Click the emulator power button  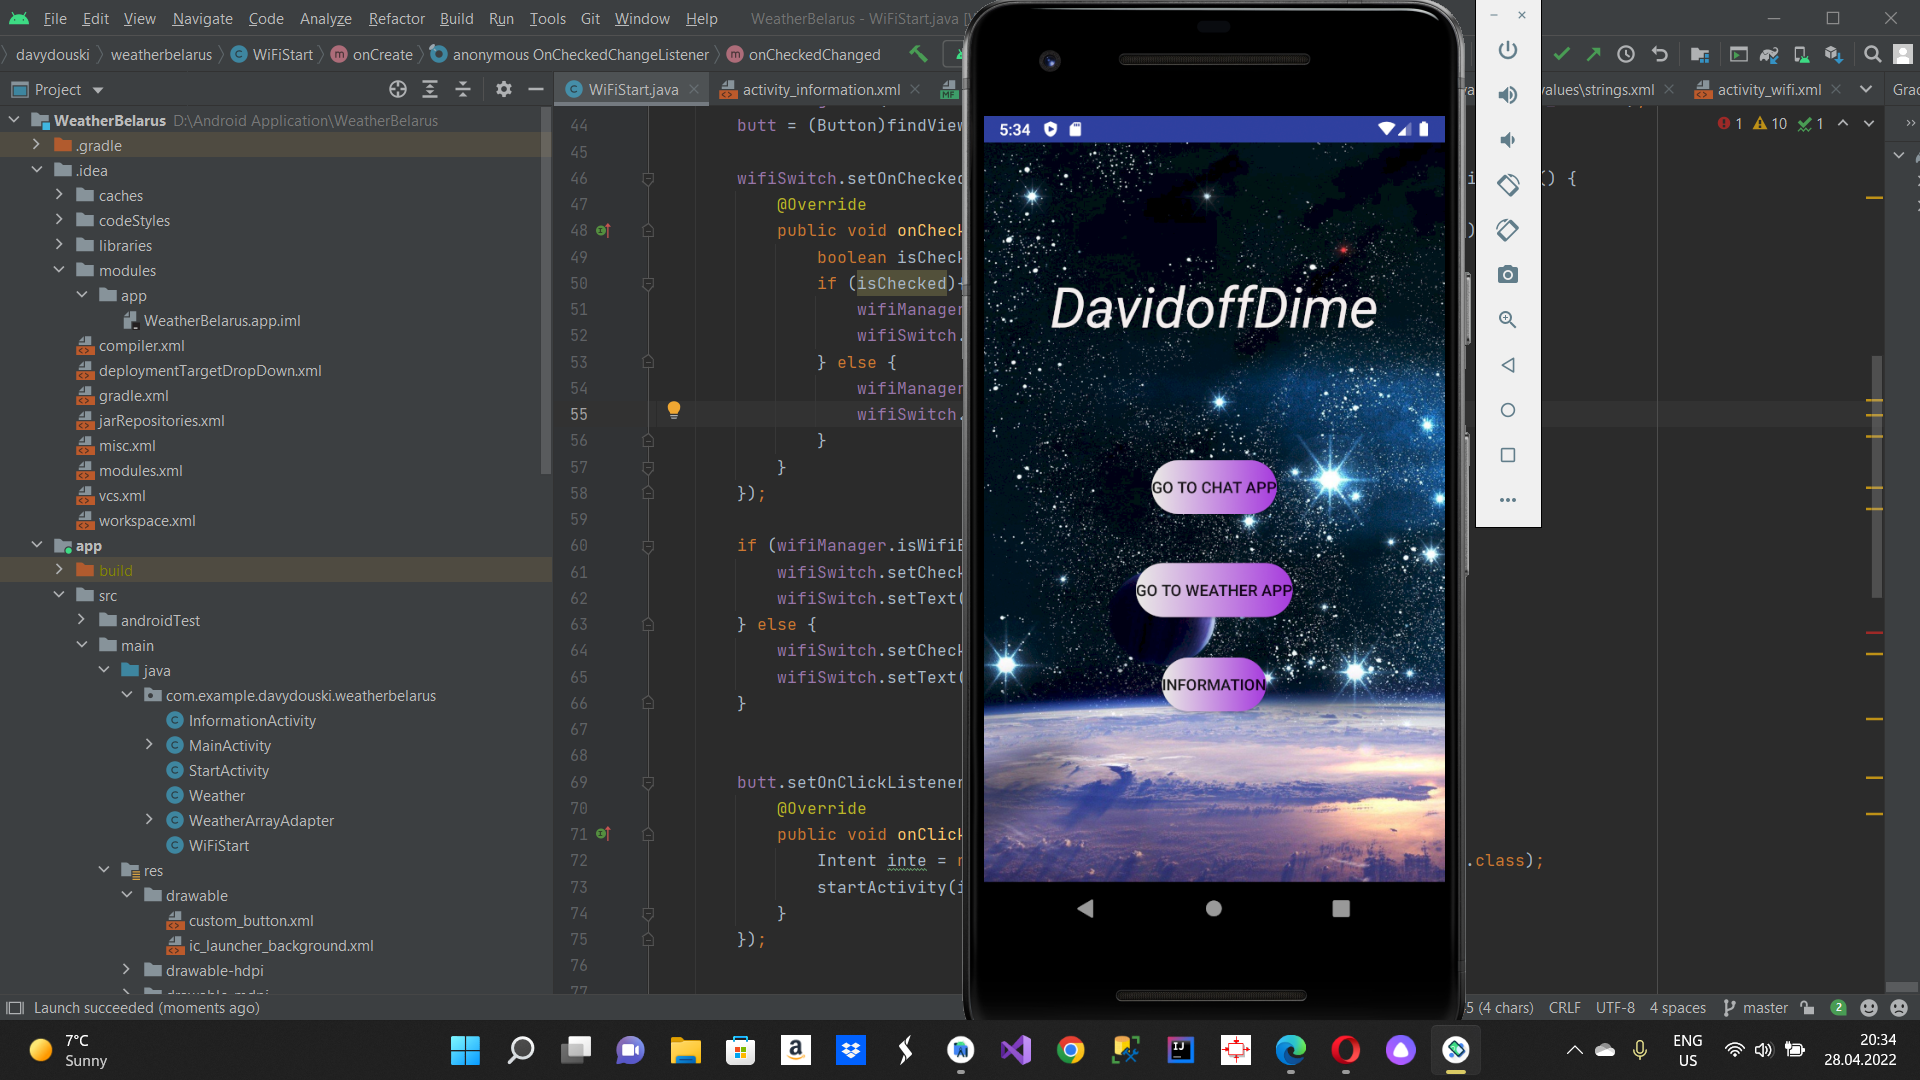tap(1508, 50)
